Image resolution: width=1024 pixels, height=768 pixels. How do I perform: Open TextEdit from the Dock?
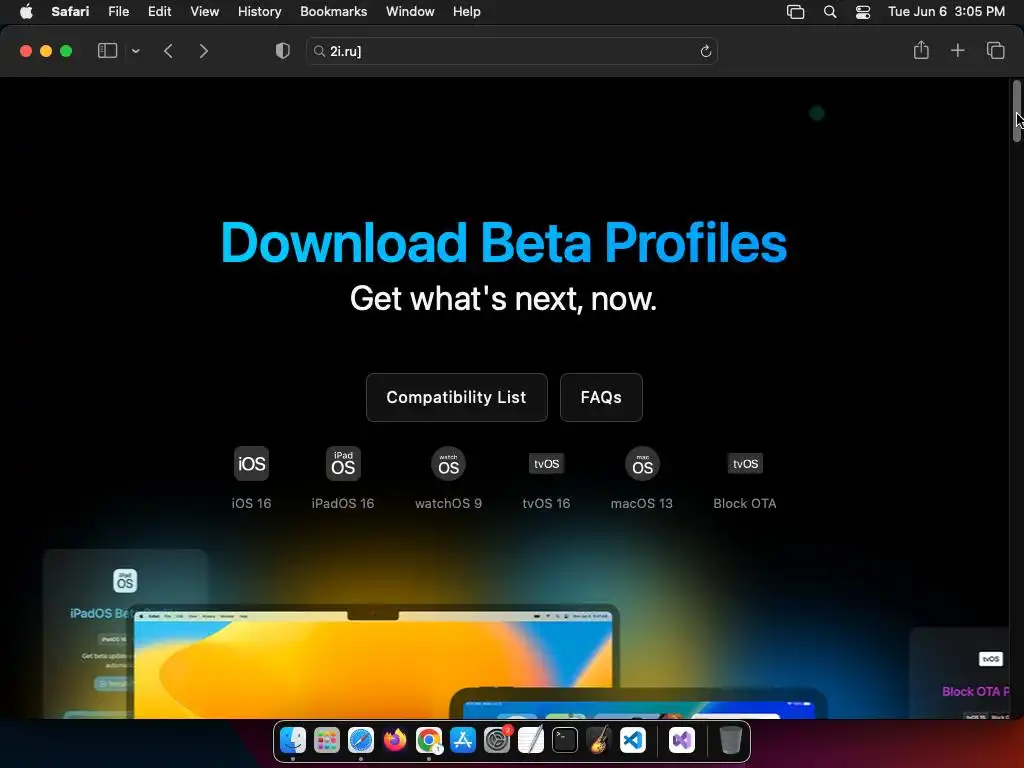tap(531, 740)
